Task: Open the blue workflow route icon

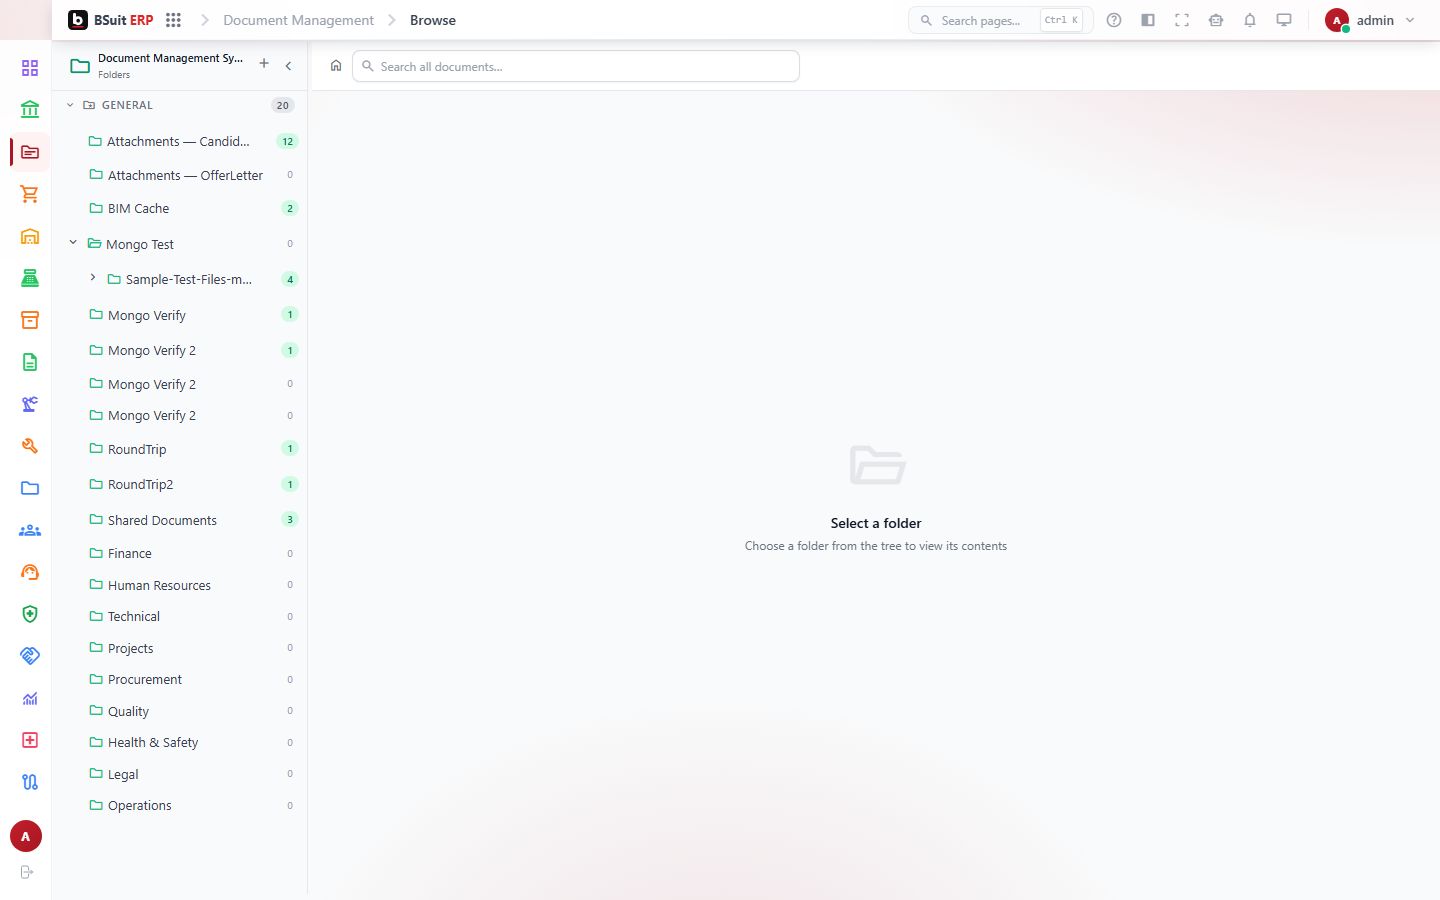Action: coord(30,782)
